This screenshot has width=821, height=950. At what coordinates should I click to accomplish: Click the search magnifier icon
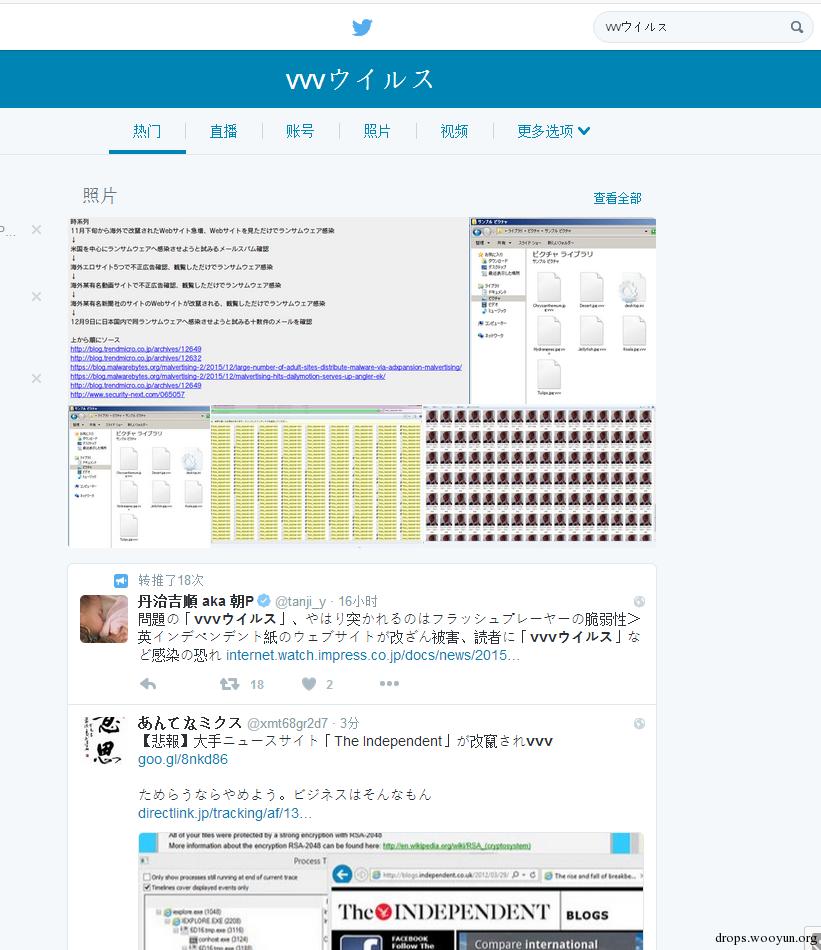797,27
